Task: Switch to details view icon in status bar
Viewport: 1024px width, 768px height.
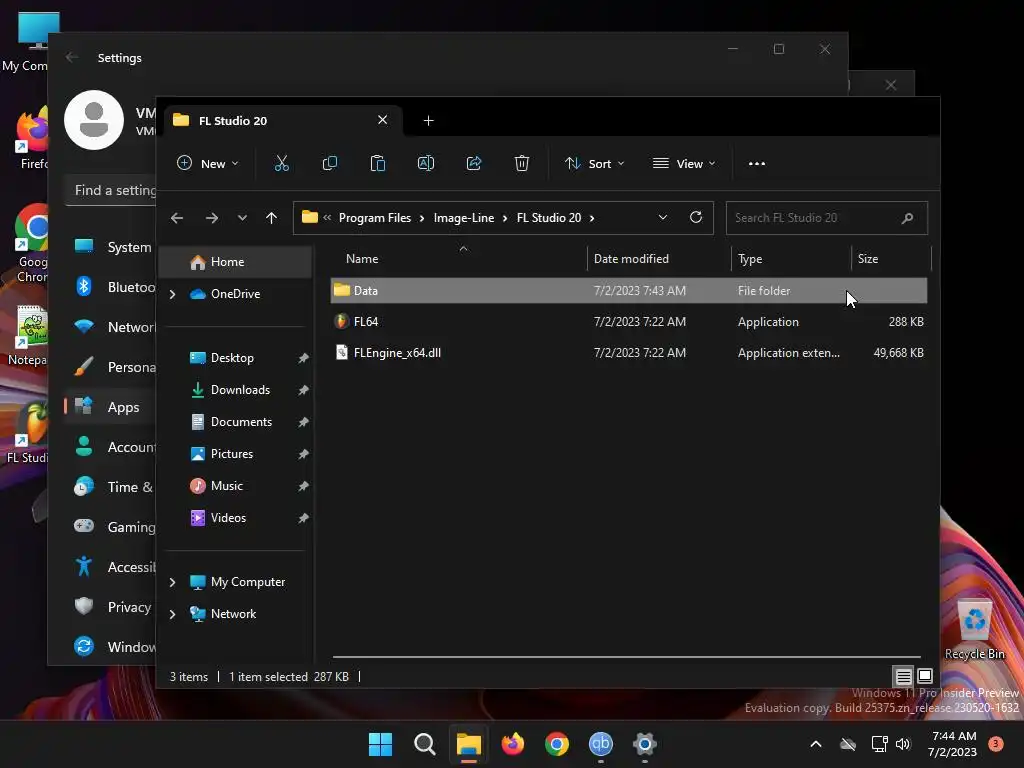Action: 903,676
